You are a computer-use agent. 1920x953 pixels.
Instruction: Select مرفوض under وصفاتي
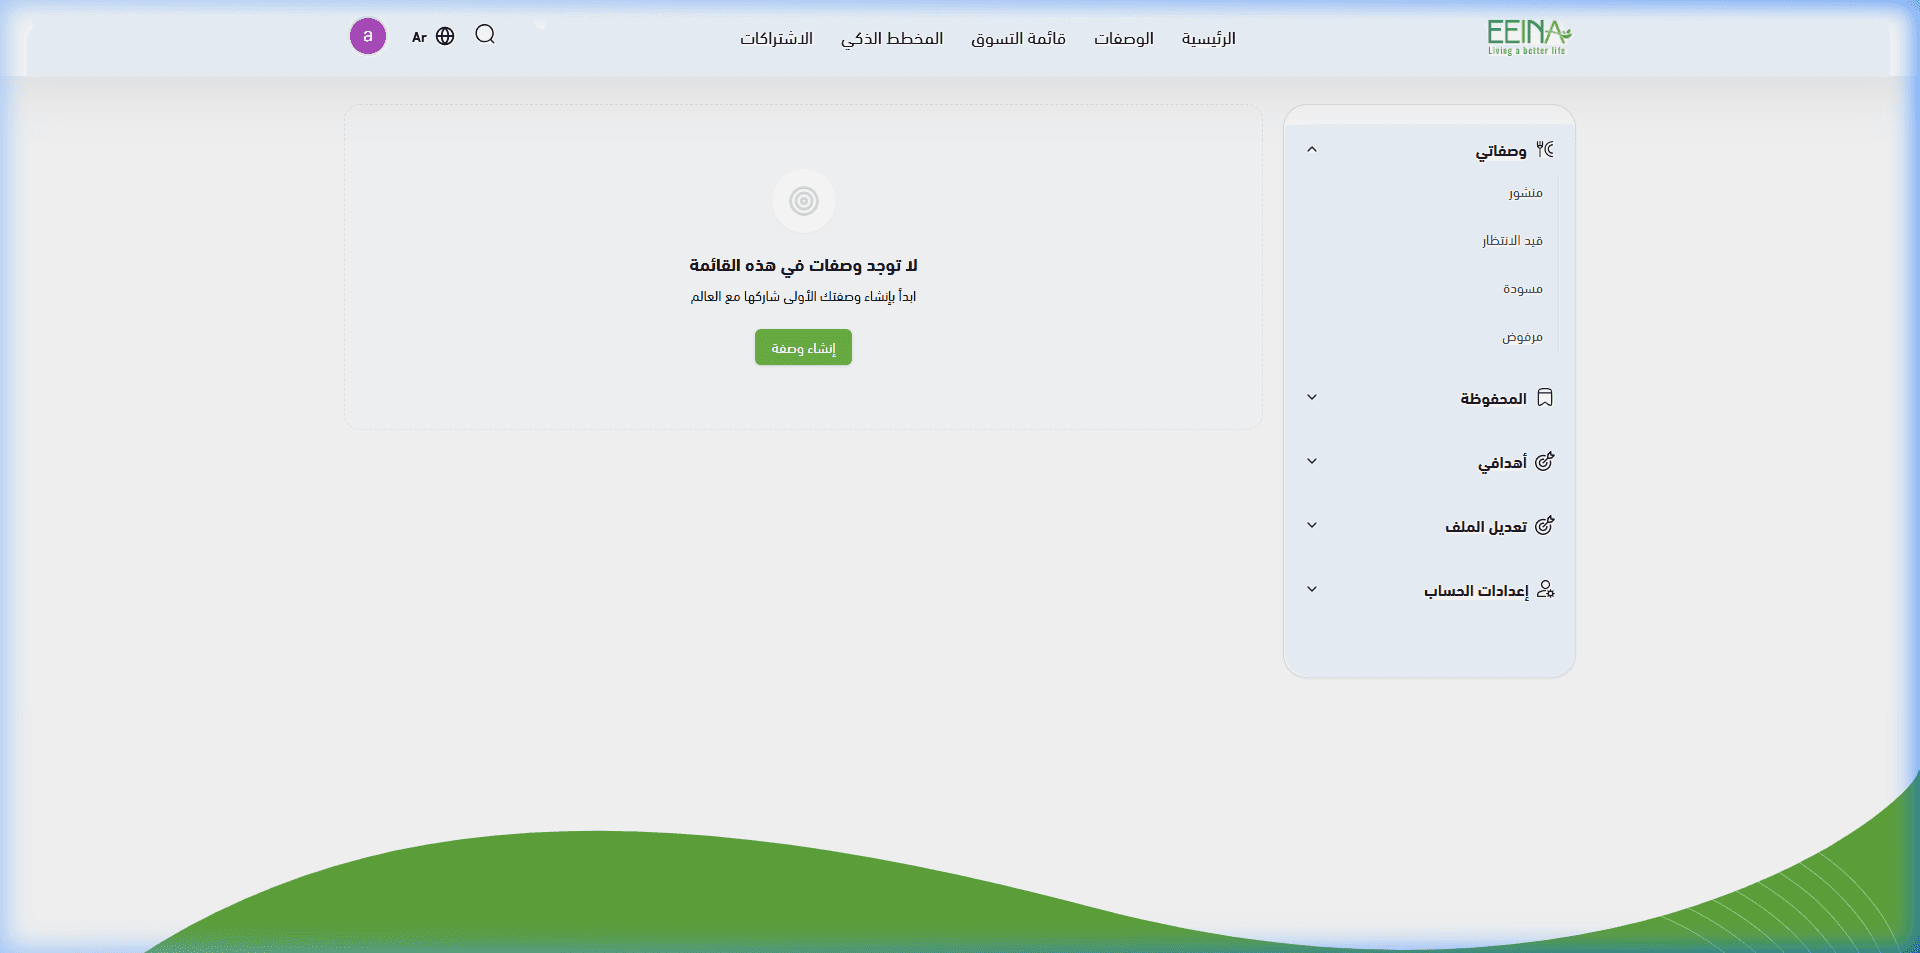1522,337
